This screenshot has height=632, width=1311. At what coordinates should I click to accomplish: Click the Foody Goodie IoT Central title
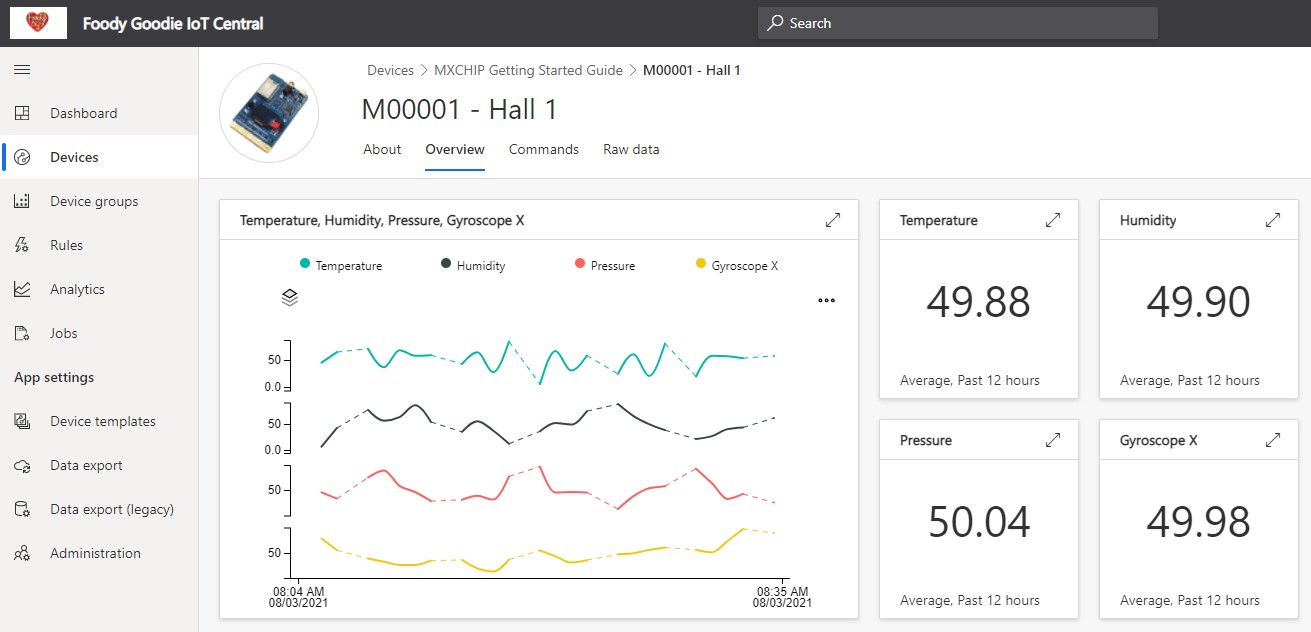(x=173, y=23)
